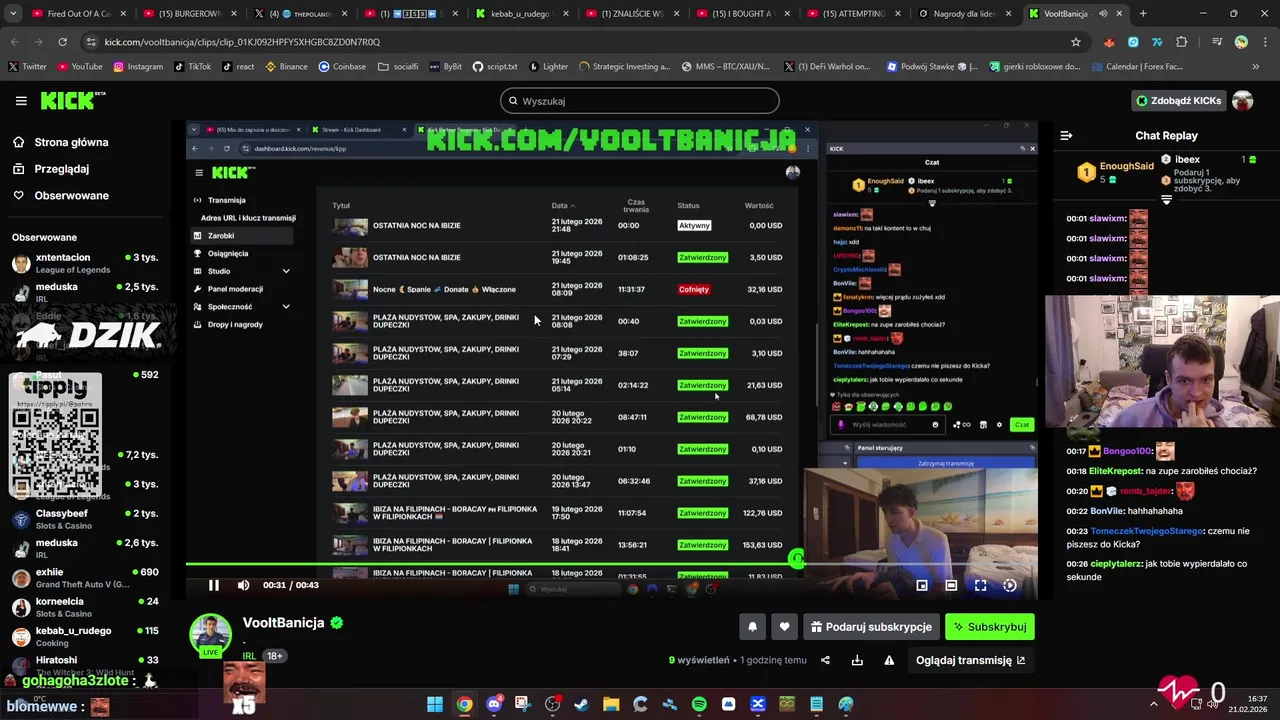Open Steam from the taskbar
Screen dimensions: 1280x720
582,704
